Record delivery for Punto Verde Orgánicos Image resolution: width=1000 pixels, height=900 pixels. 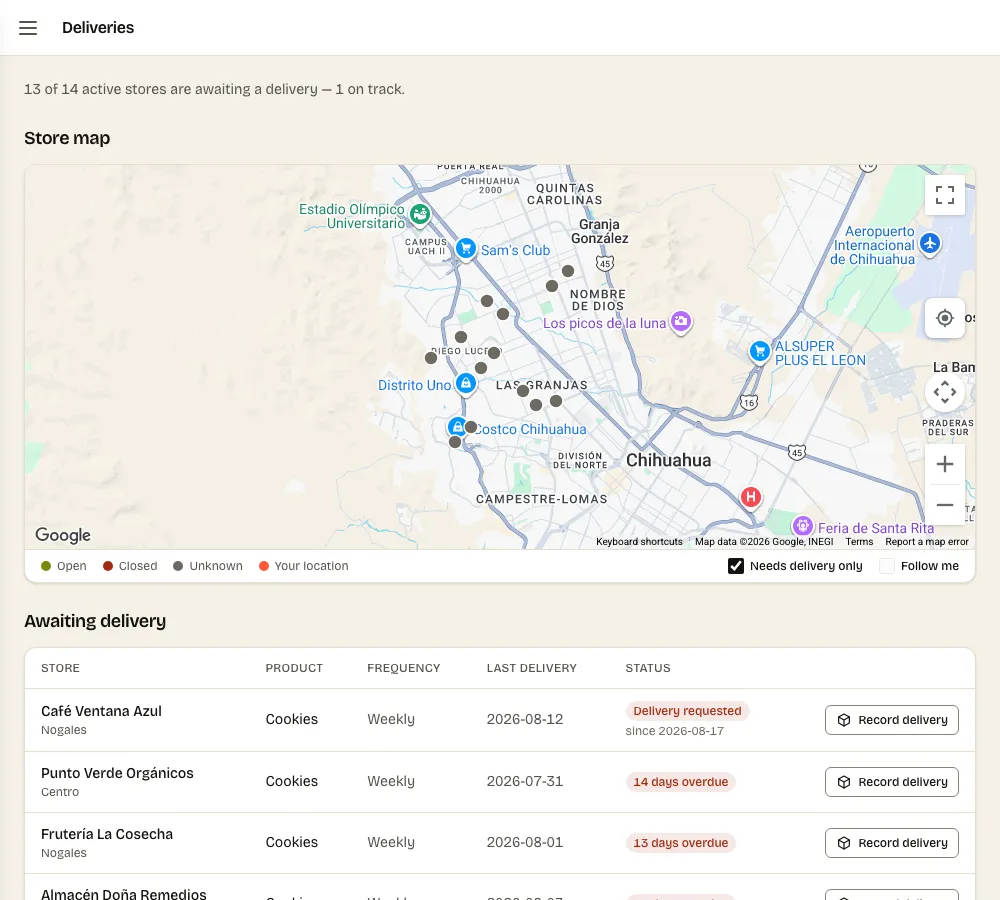tap(892, 782)
